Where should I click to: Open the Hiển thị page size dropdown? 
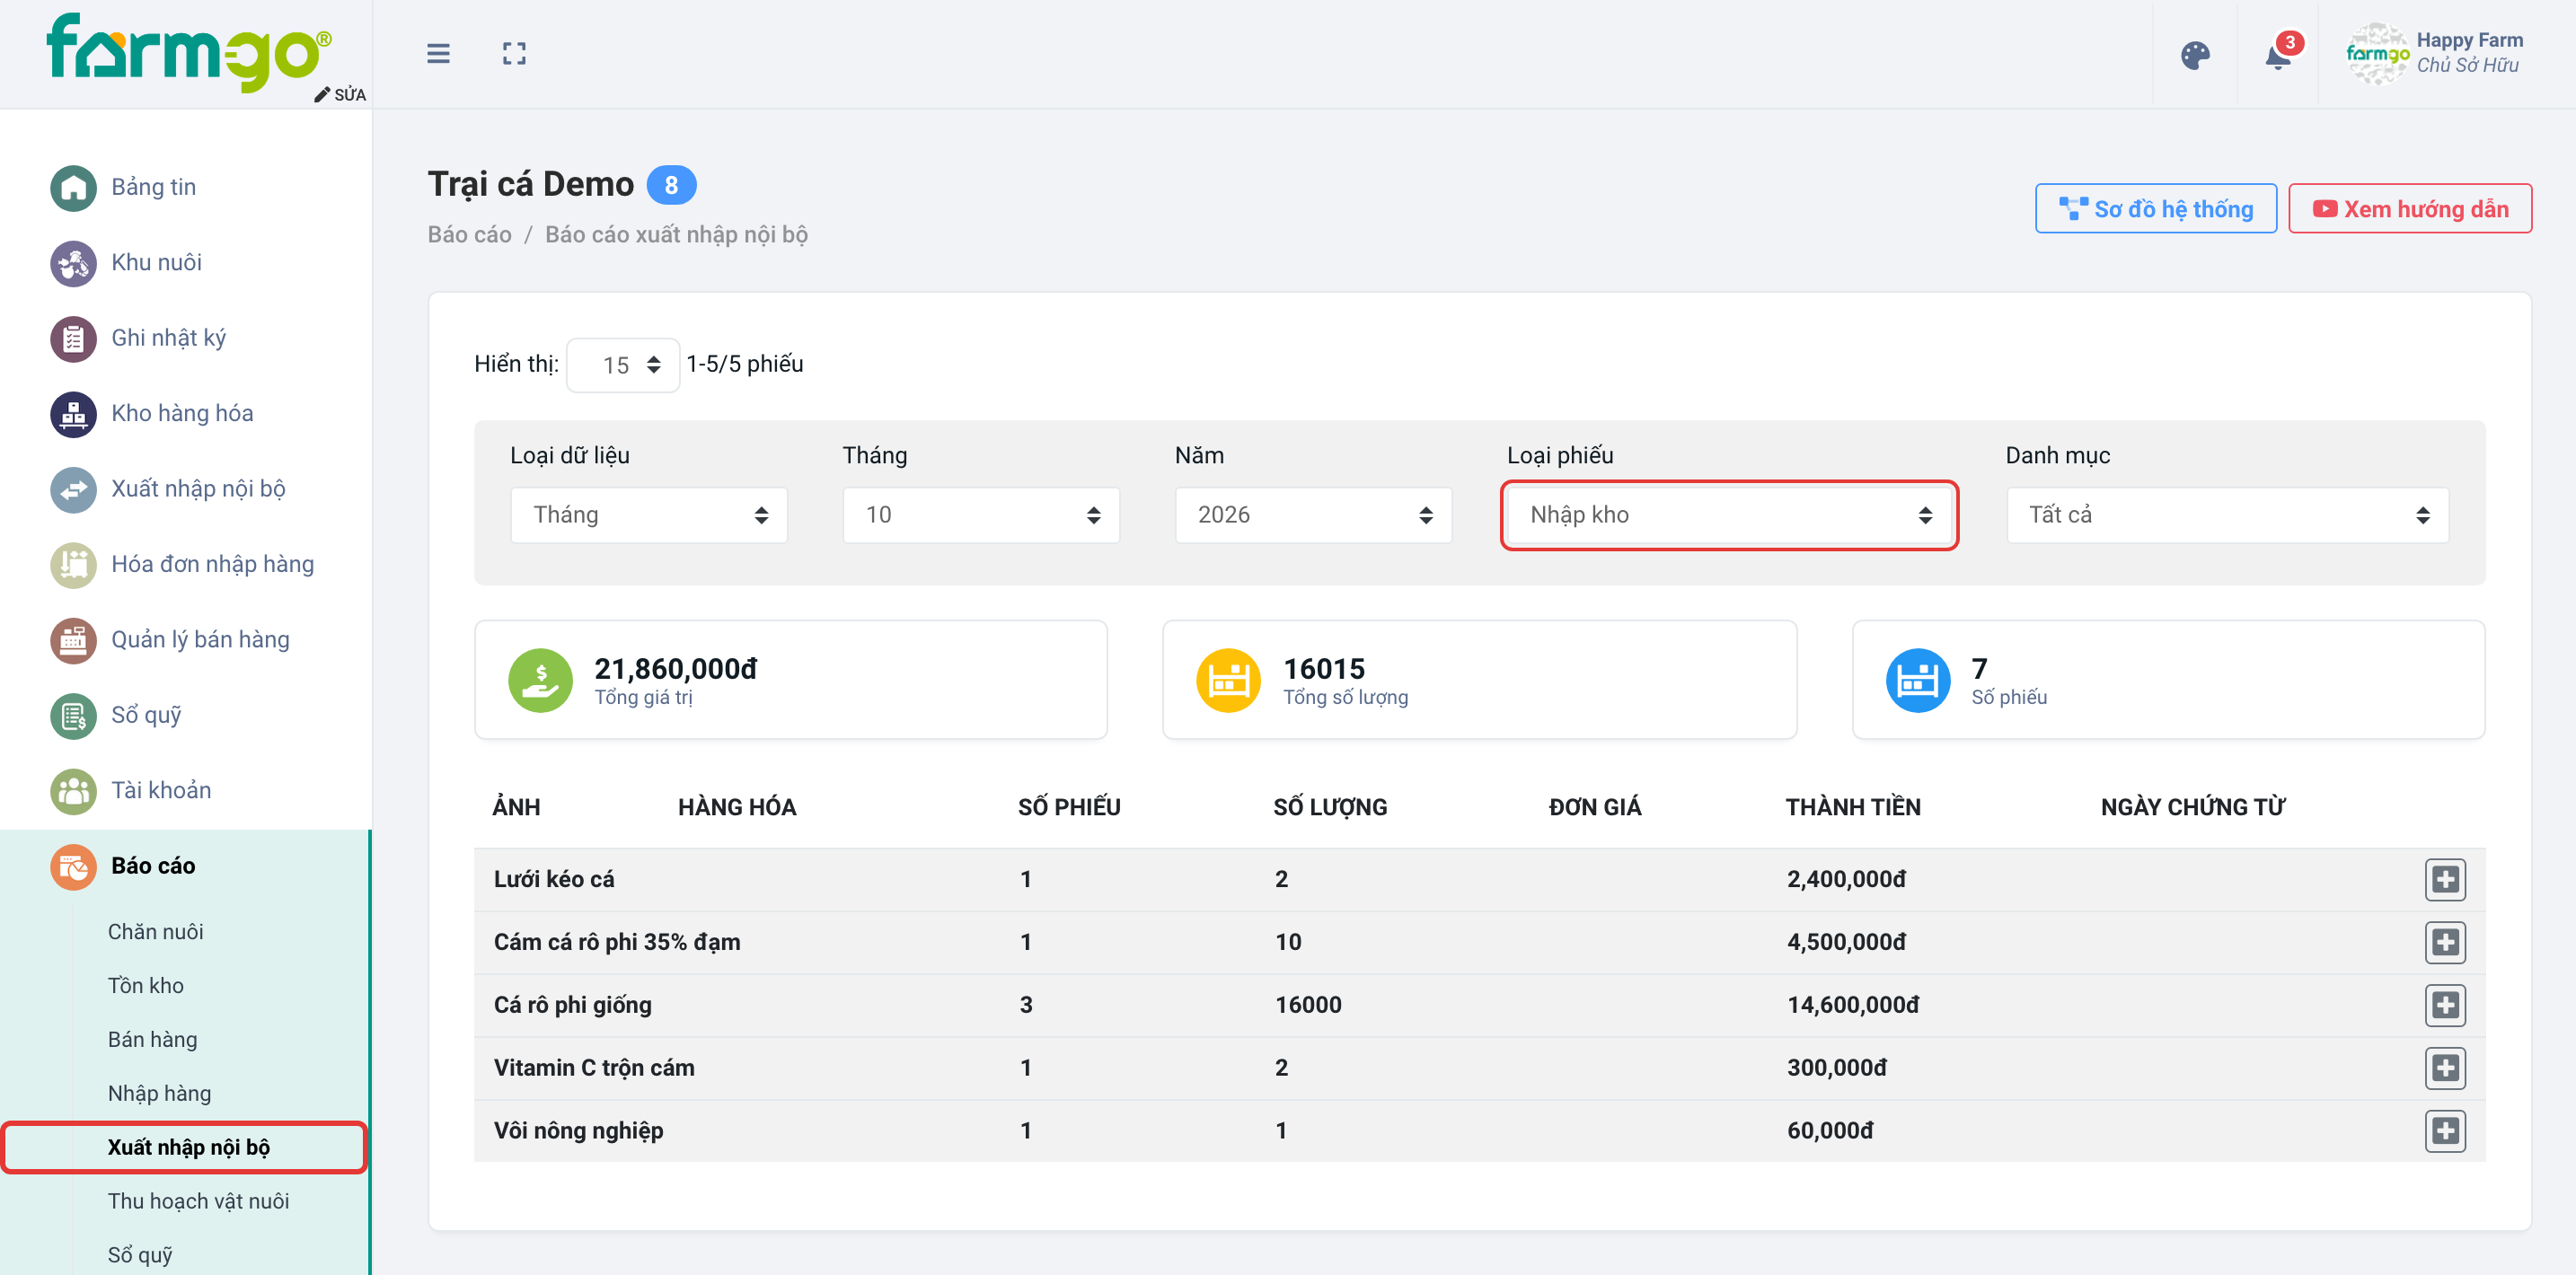click(623, 365)
